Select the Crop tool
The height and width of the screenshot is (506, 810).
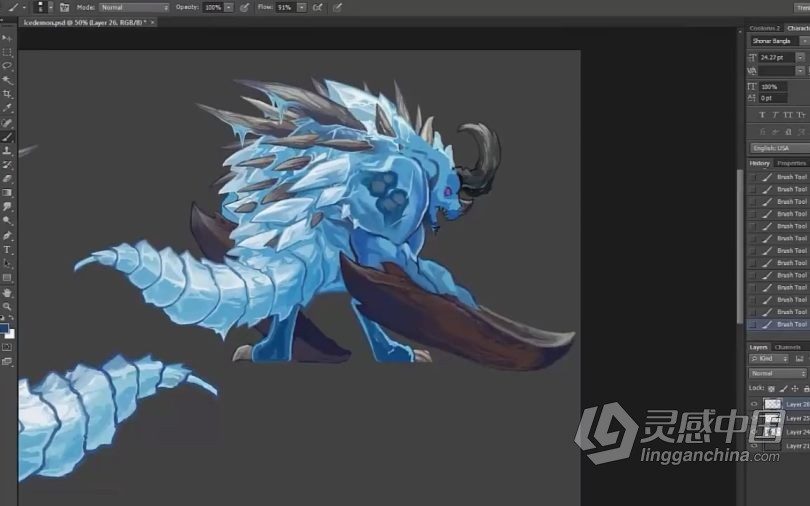[7, 94]
